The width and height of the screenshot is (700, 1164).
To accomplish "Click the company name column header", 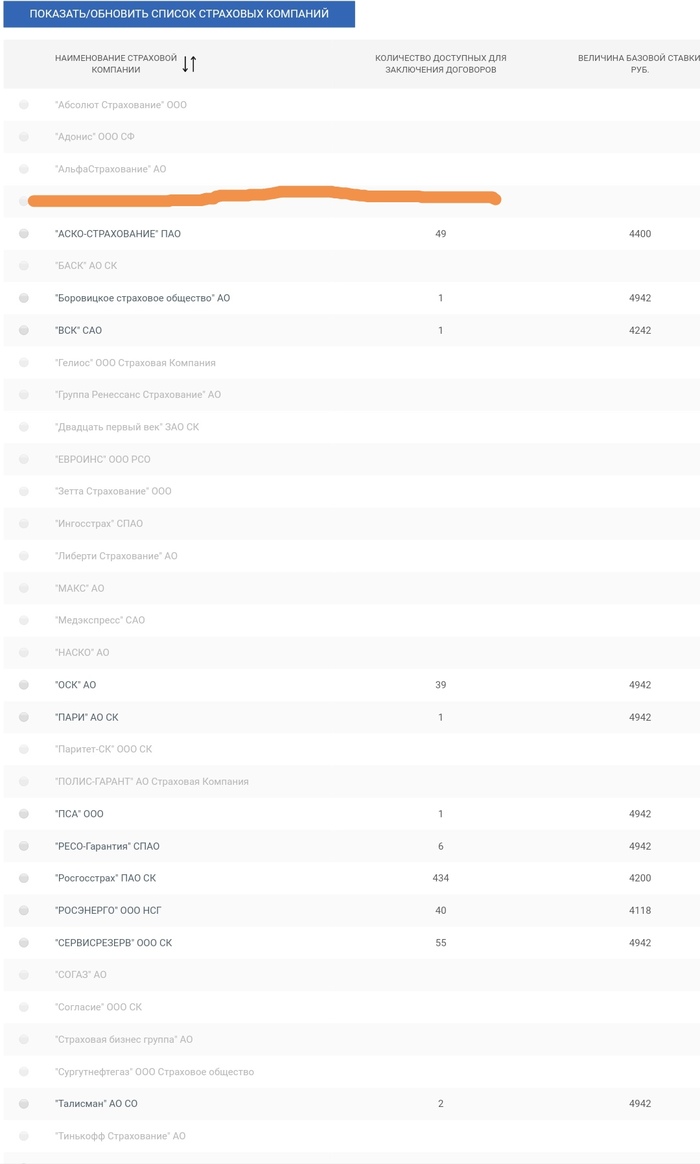I will 115,64.
